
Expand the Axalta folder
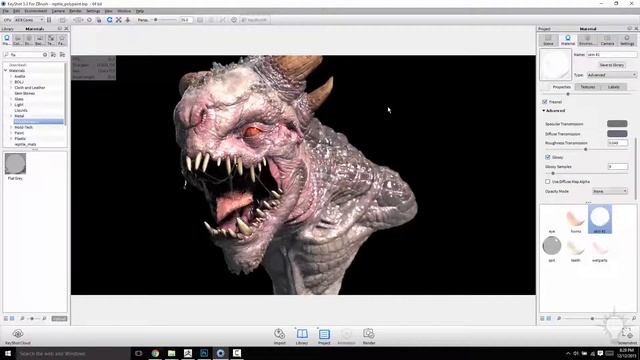tap(11, 76)
